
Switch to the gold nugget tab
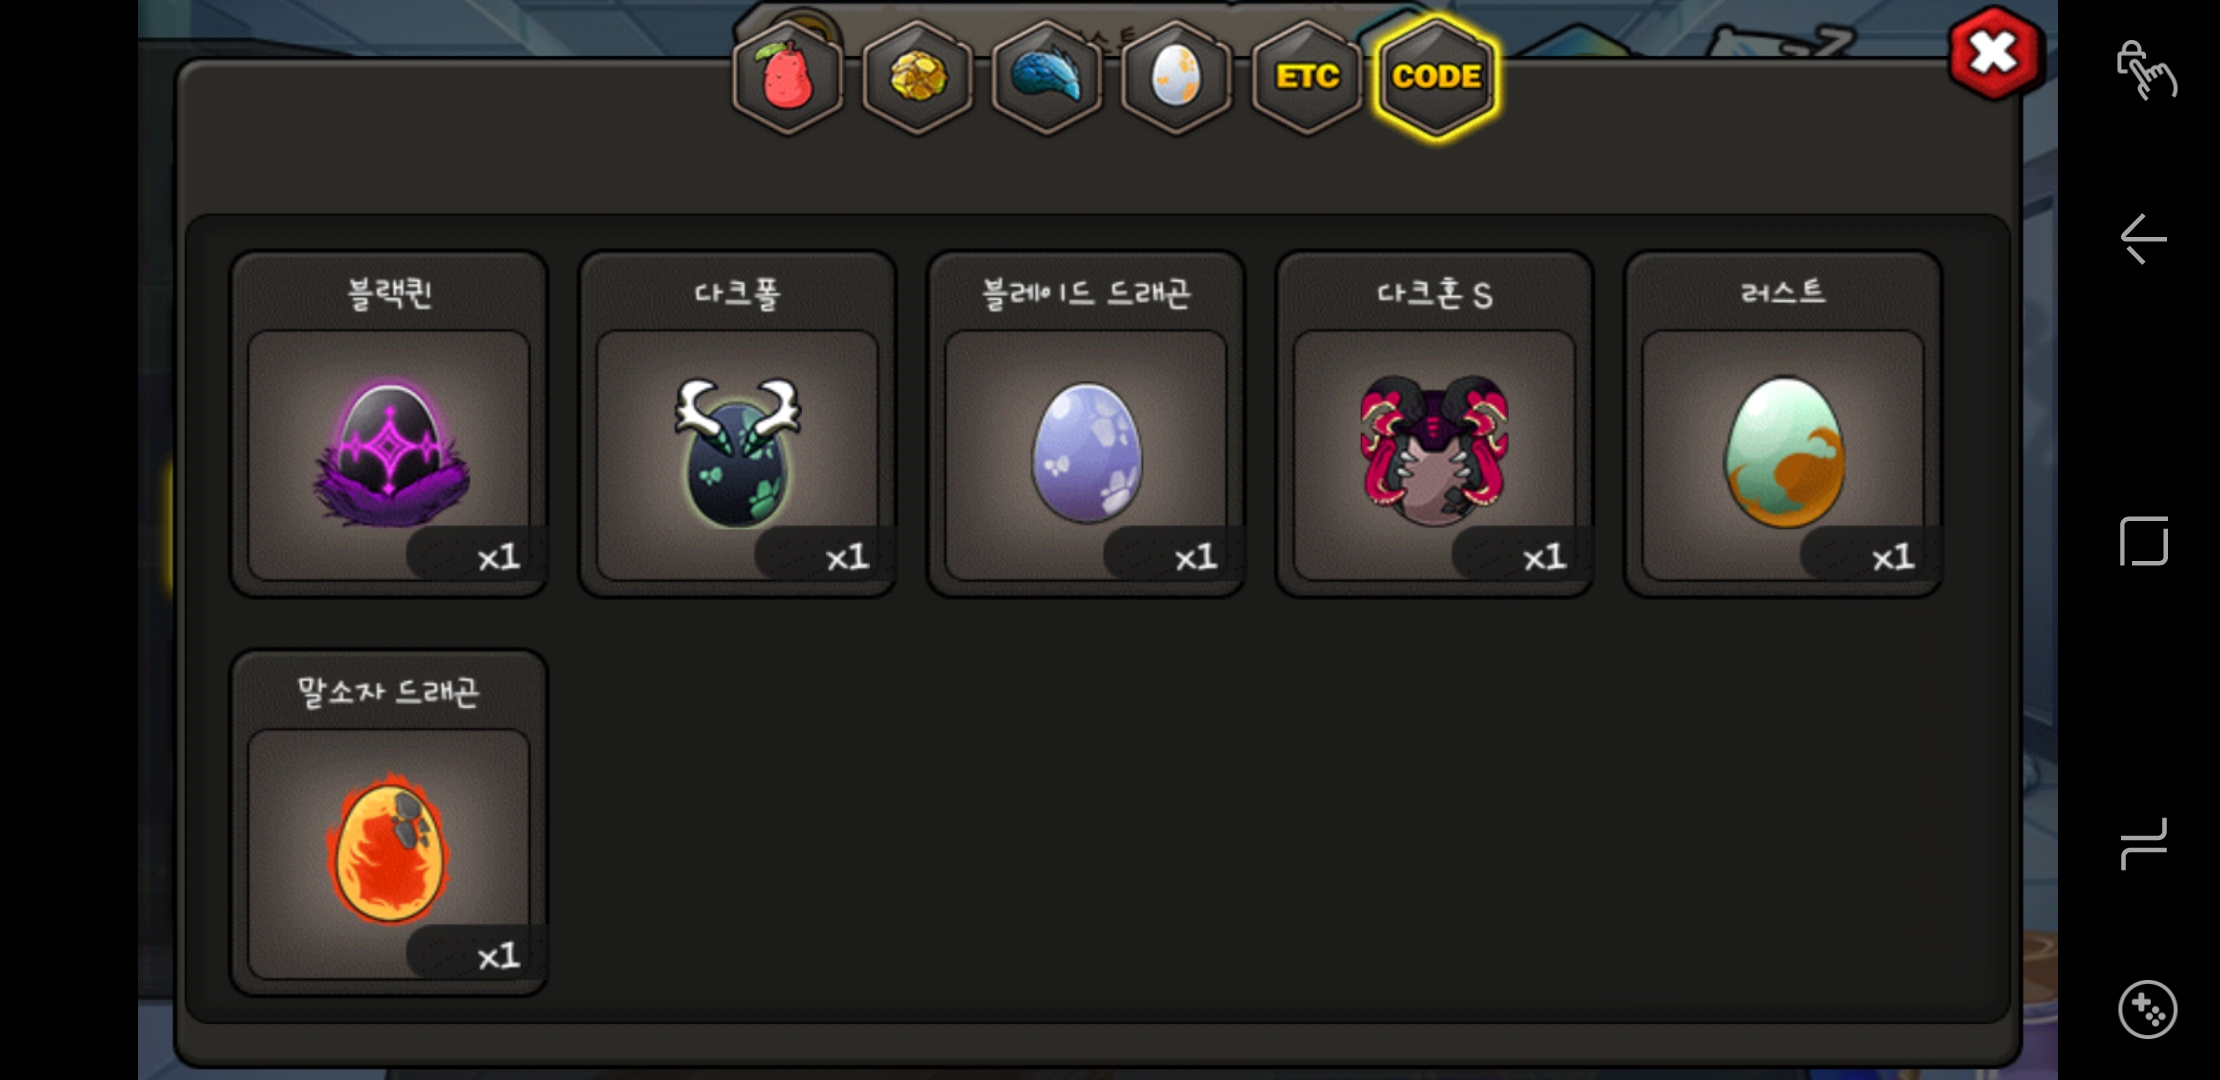click(x=917, y=78)
